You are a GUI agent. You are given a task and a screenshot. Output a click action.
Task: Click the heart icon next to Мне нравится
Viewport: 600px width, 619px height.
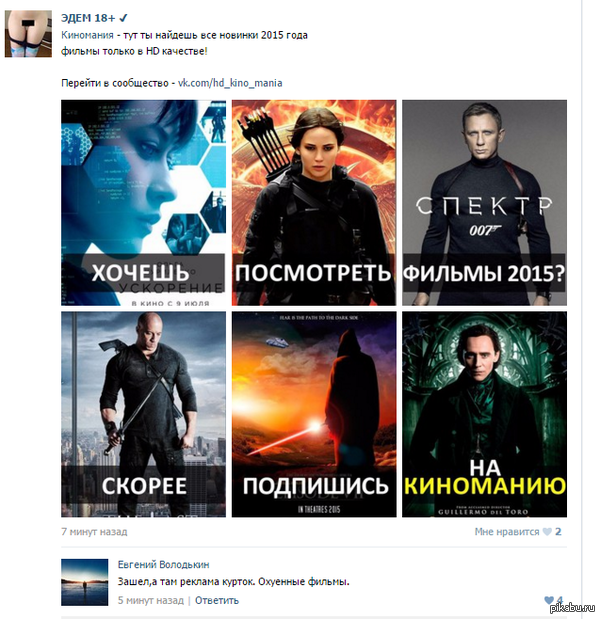tap(547, 532)
